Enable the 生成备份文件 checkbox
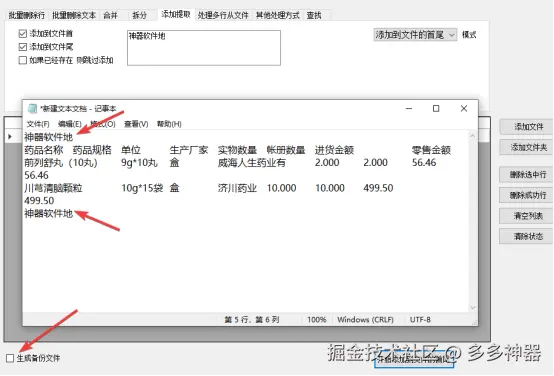Screen dimensions: 554x376 pos(10,358)
